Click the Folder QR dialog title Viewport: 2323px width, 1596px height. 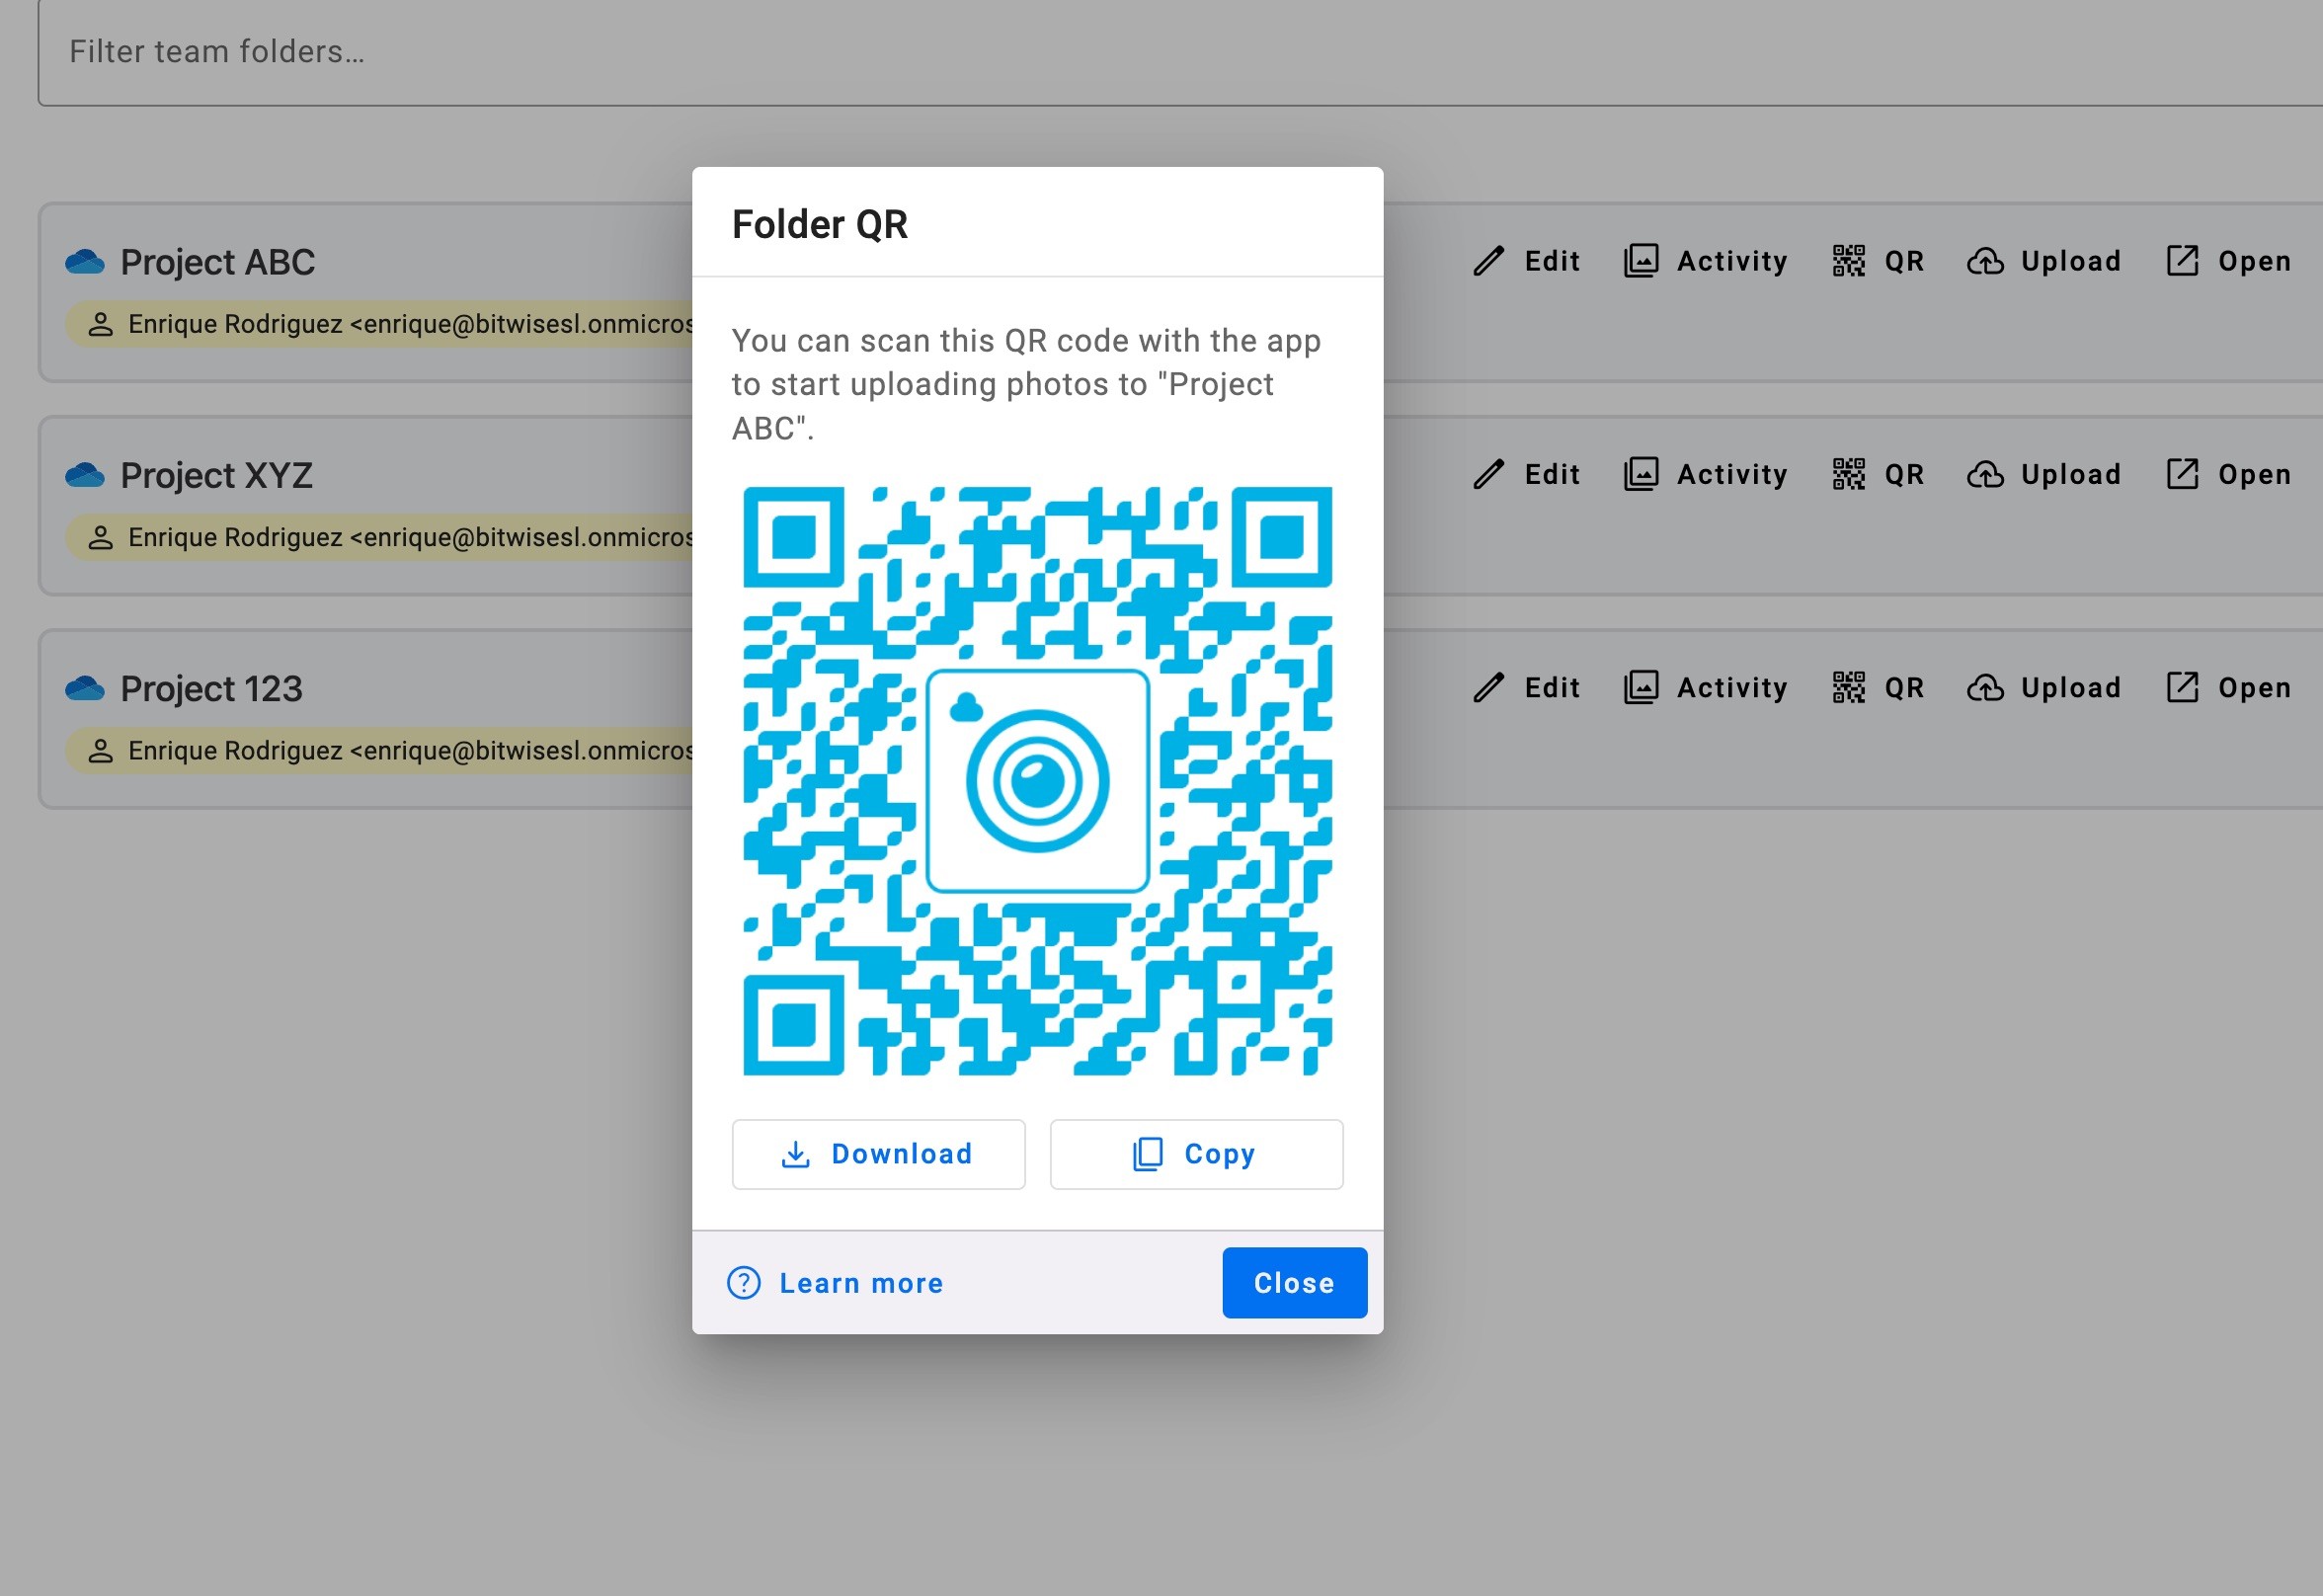tap(820, 224)
